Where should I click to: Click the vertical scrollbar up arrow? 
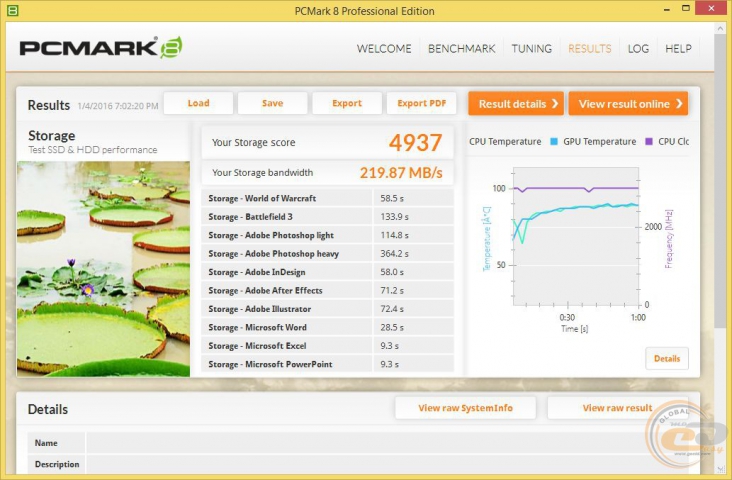coord(719,28)
